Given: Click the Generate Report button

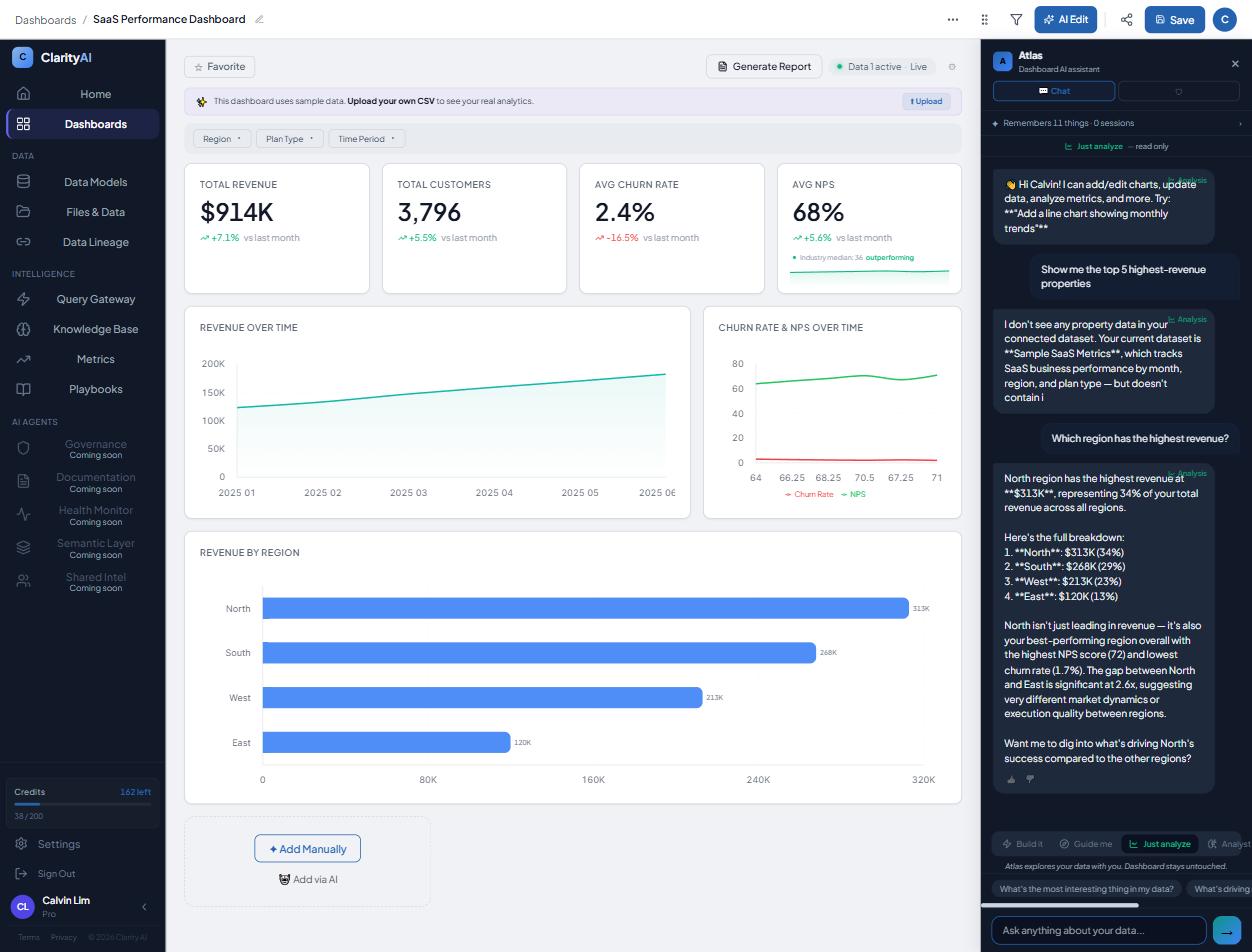Looking at the screenshot, I should (x=764, y=67).
